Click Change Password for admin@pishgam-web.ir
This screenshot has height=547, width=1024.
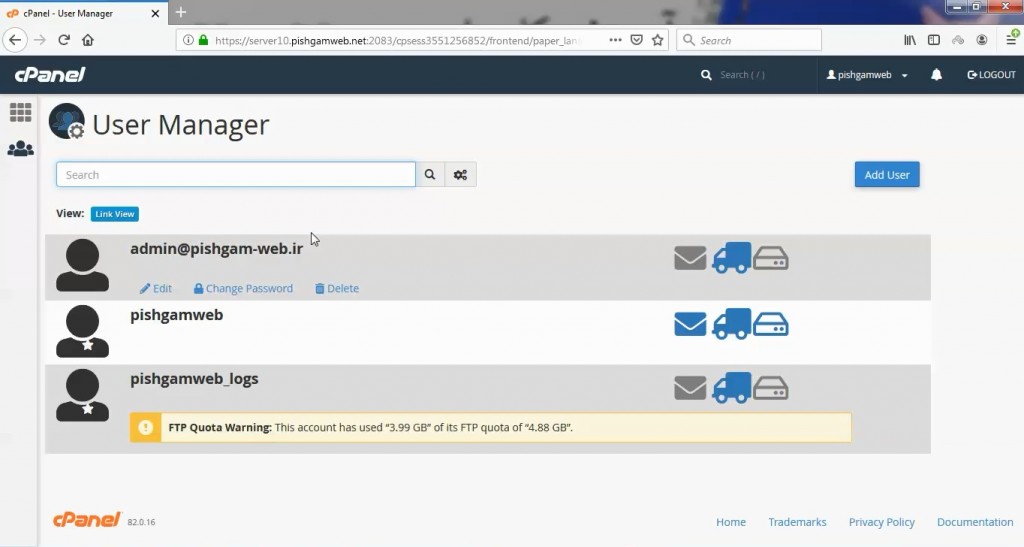[x=243, y=289]
